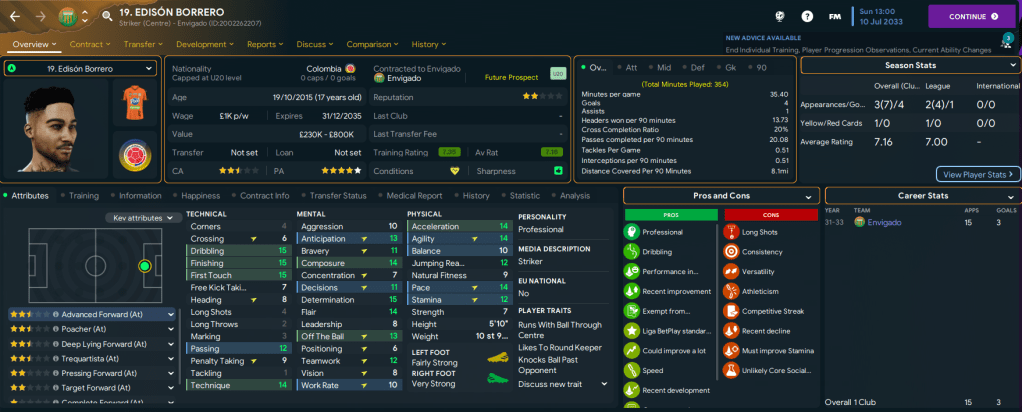Expand the Key attributes dropdown

coord(140,217)
